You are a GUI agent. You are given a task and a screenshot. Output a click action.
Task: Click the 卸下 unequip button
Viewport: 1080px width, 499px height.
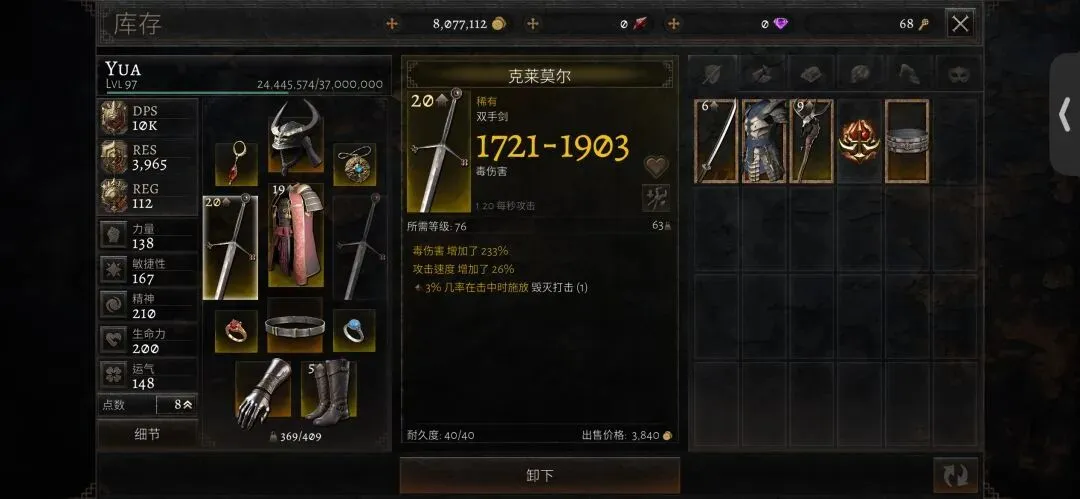point(539,476)
